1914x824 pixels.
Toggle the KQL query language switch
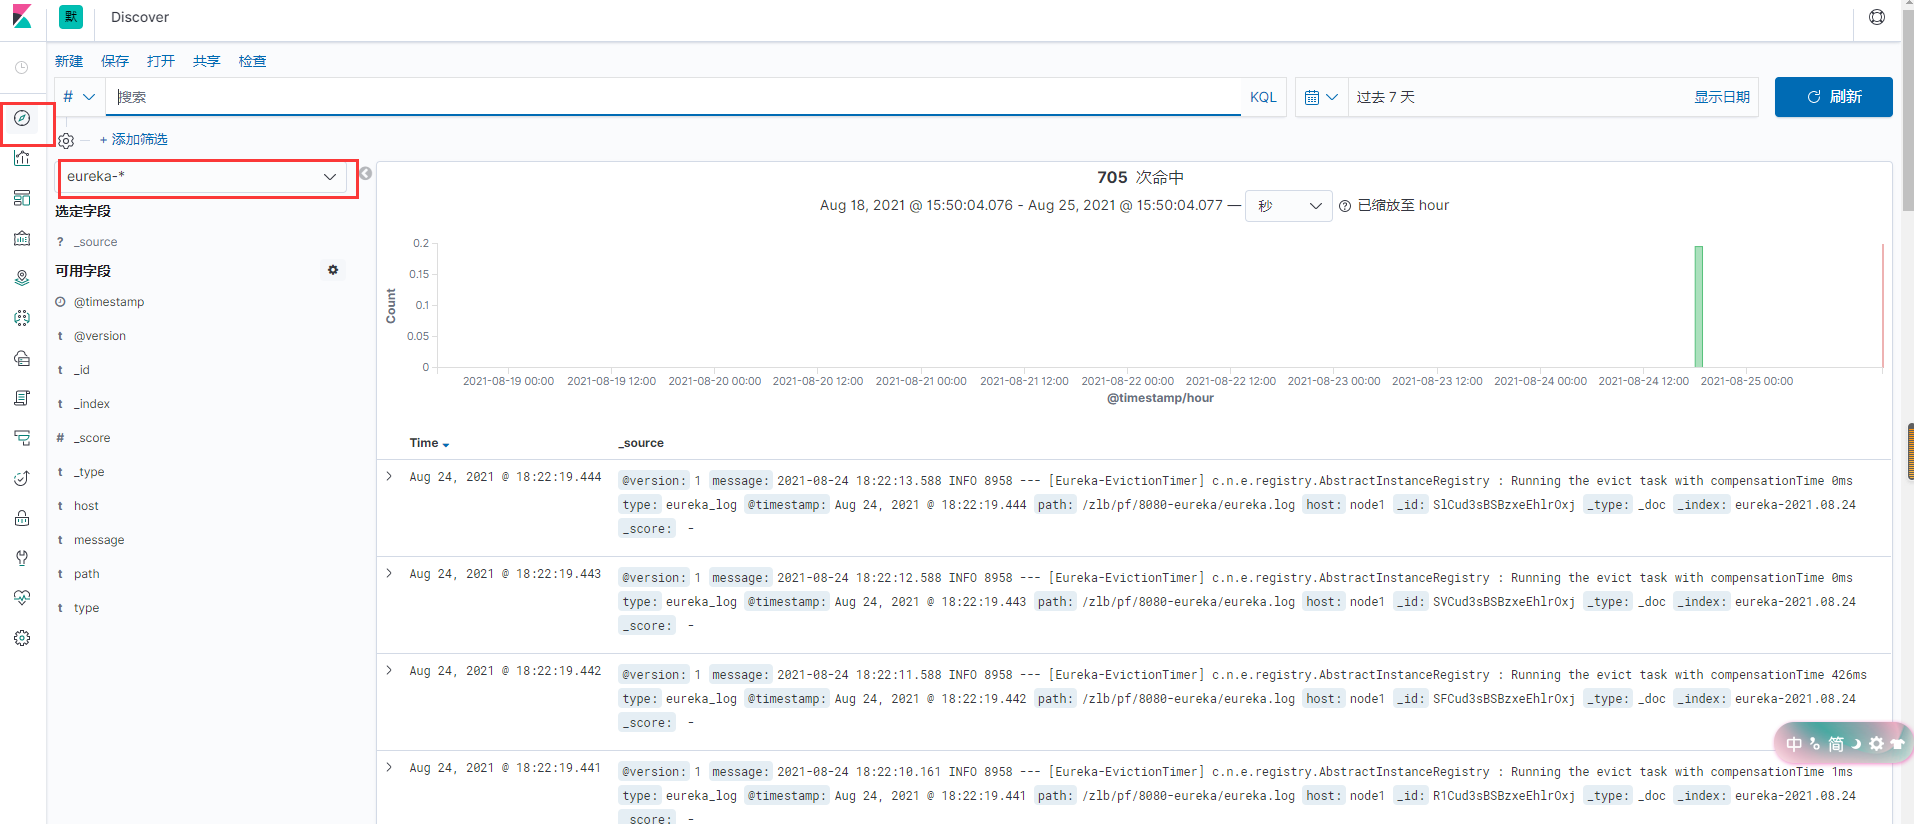tap(1263, 97)
